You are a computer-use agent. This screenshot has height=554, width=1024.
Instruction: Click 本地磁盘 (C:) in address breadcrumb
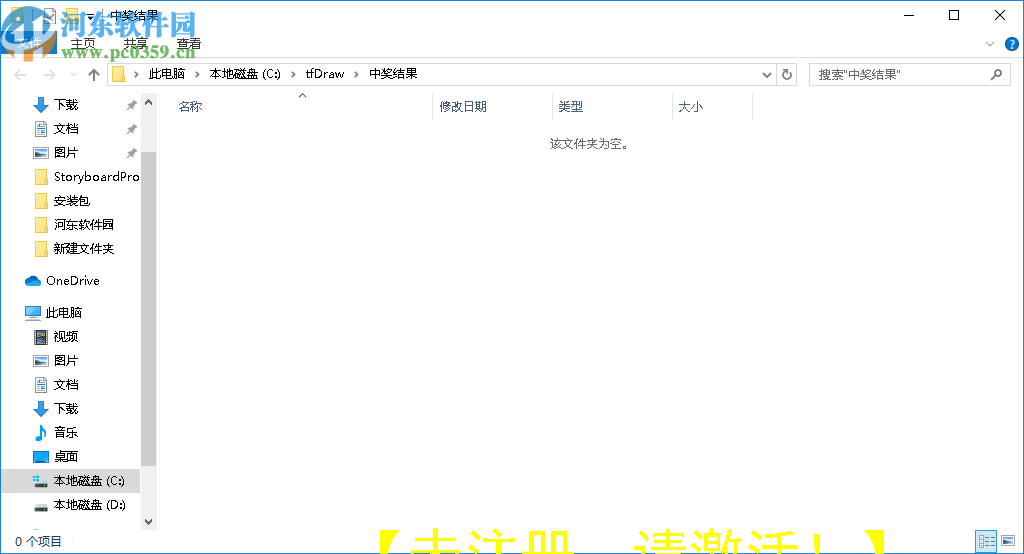pos(245,74)
